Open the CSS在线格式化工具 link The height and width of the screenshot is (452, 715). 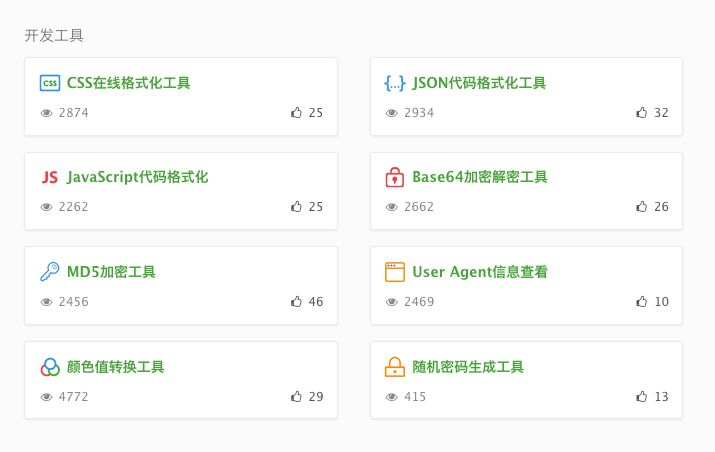coord(129,83)
